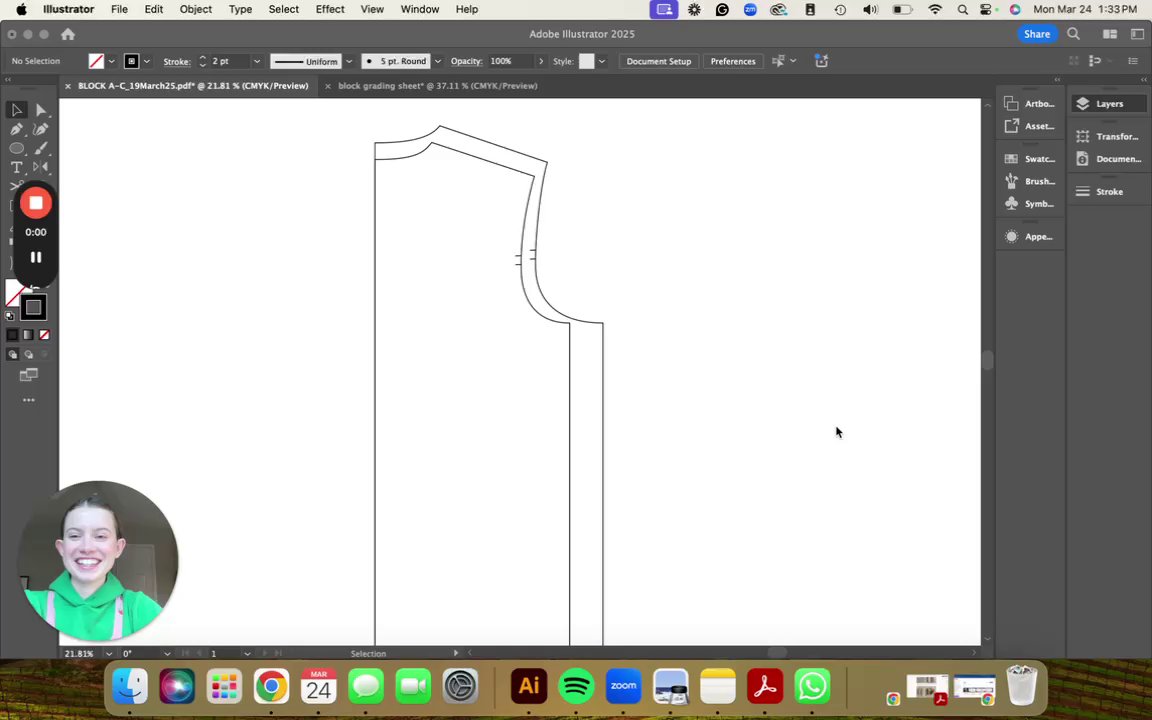Select the Direct Selection tool
This screenshot has height=720, width=1152.
[x=41, y=110]
